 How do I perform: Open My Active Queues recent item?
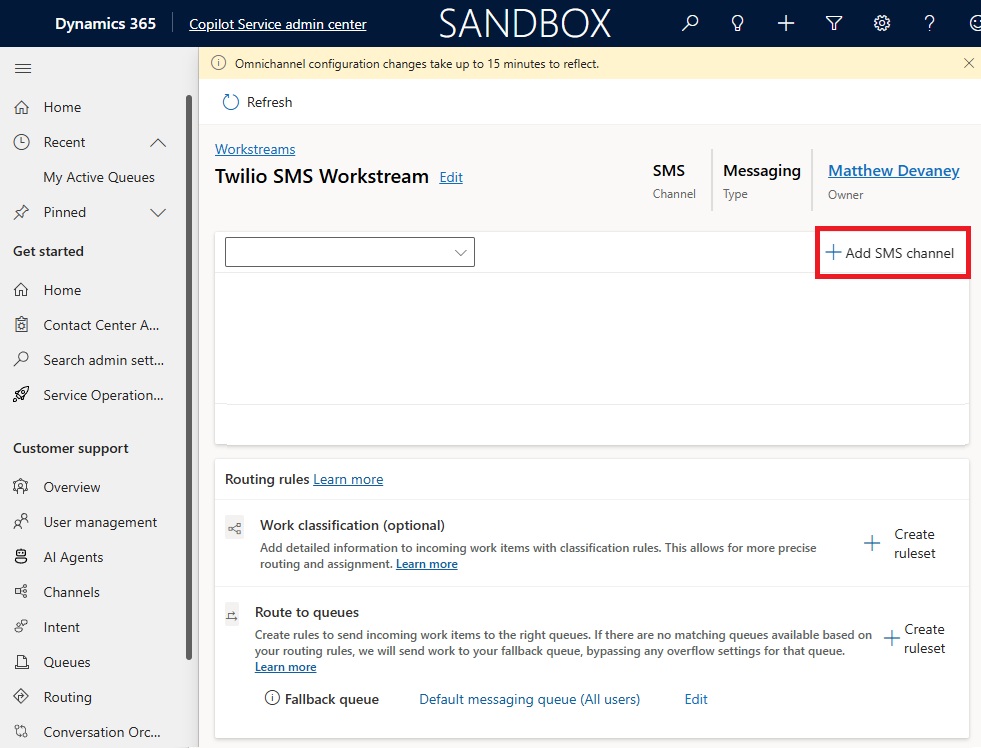tap(99, 178)
